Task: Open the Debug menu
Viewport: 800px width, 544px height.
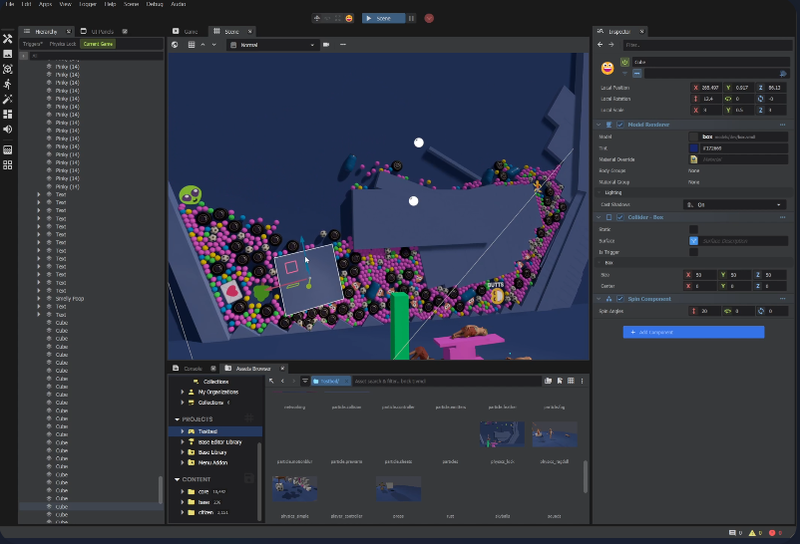Action: click(x=154, y=4)
